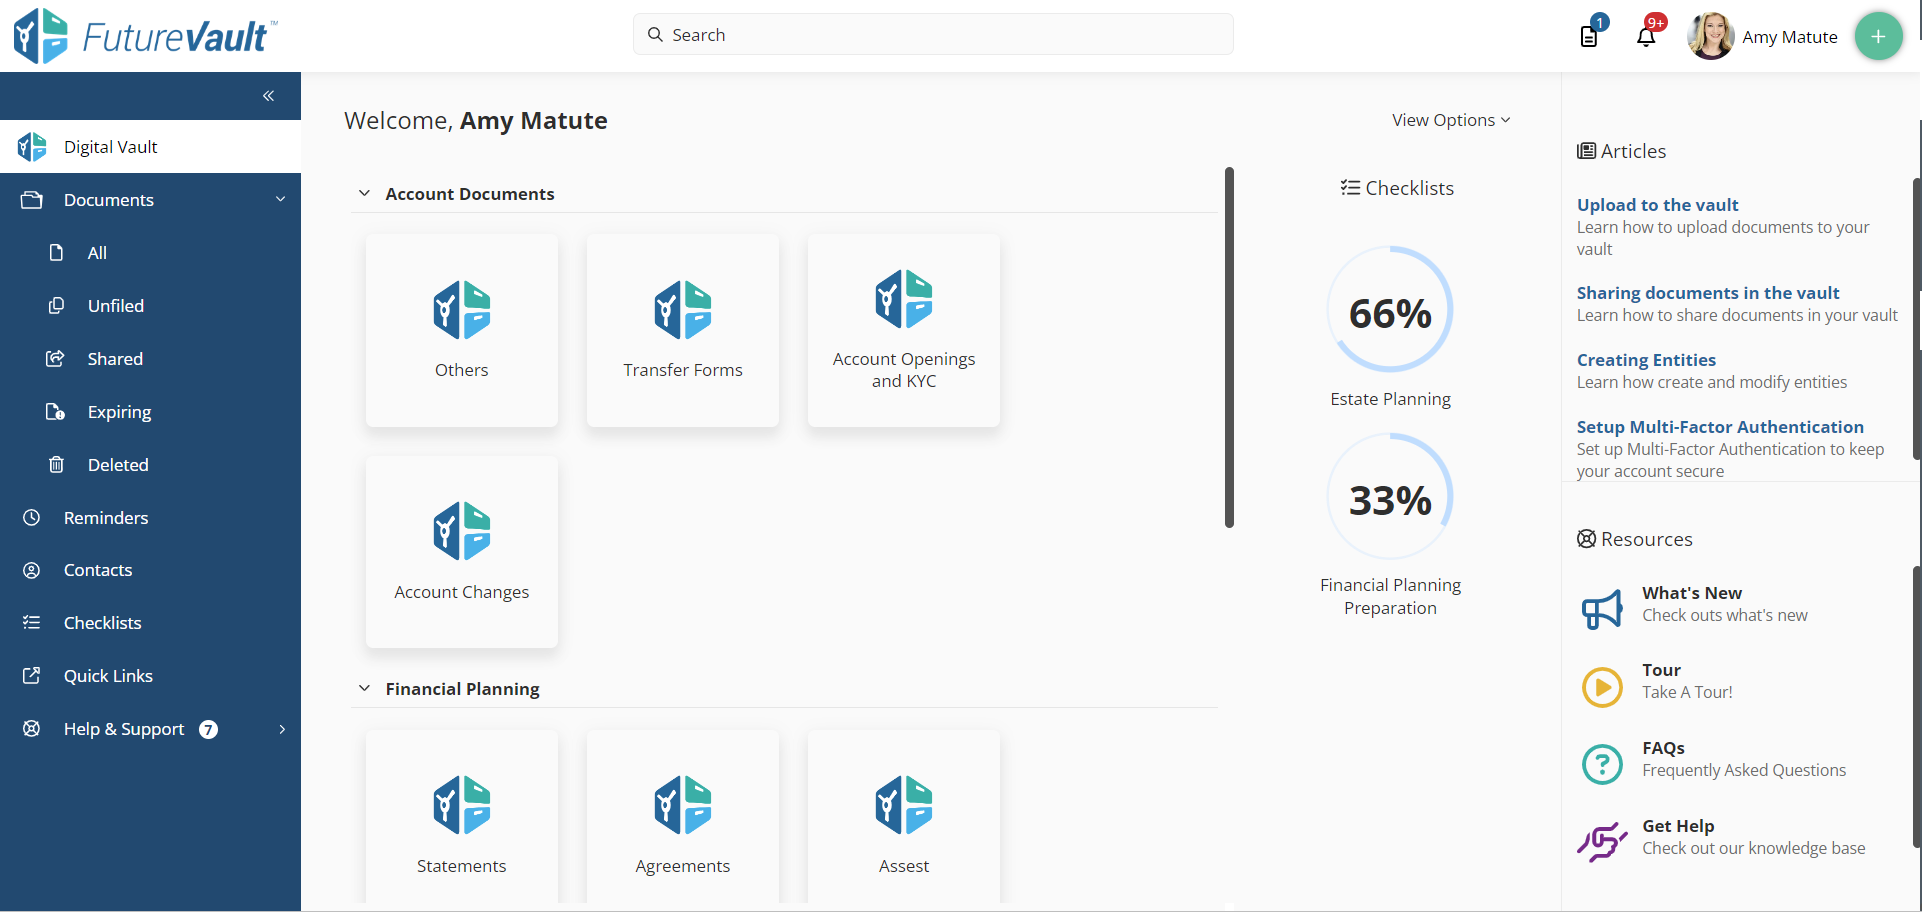Click the Reminders clock icon
1922x912 pixels.
[x=32, y=518]
